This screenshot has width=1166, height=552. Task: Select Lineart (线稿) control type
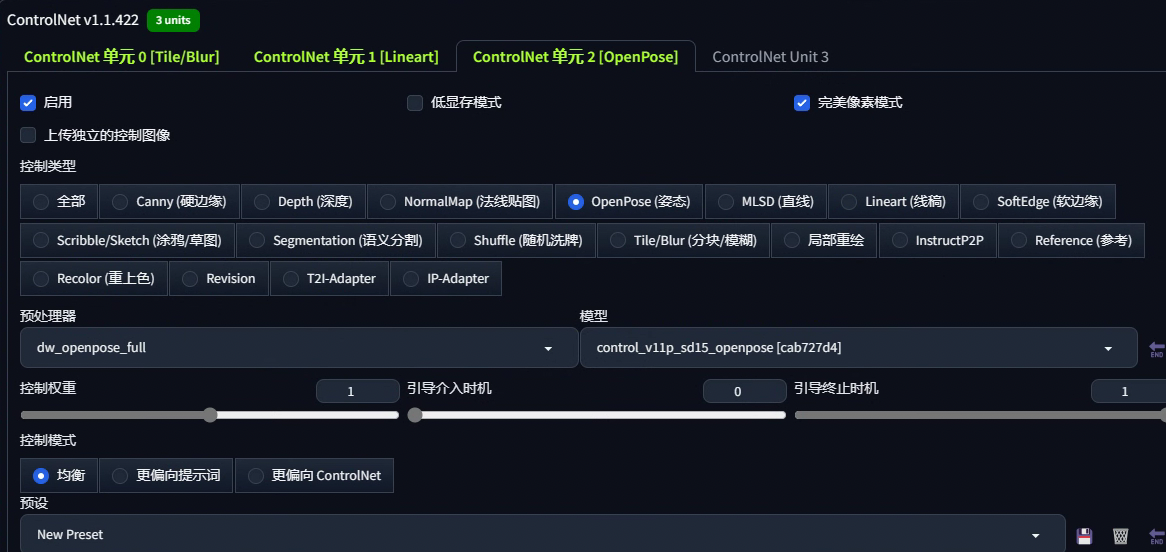point(893,202)
